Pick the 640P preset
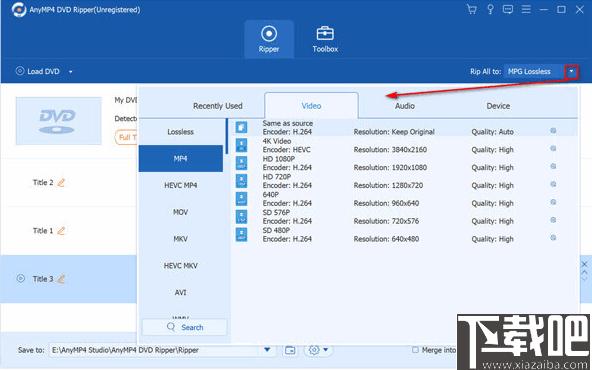Screen dimensions: 592x370 pyautogui.click(x=404, y=199)
